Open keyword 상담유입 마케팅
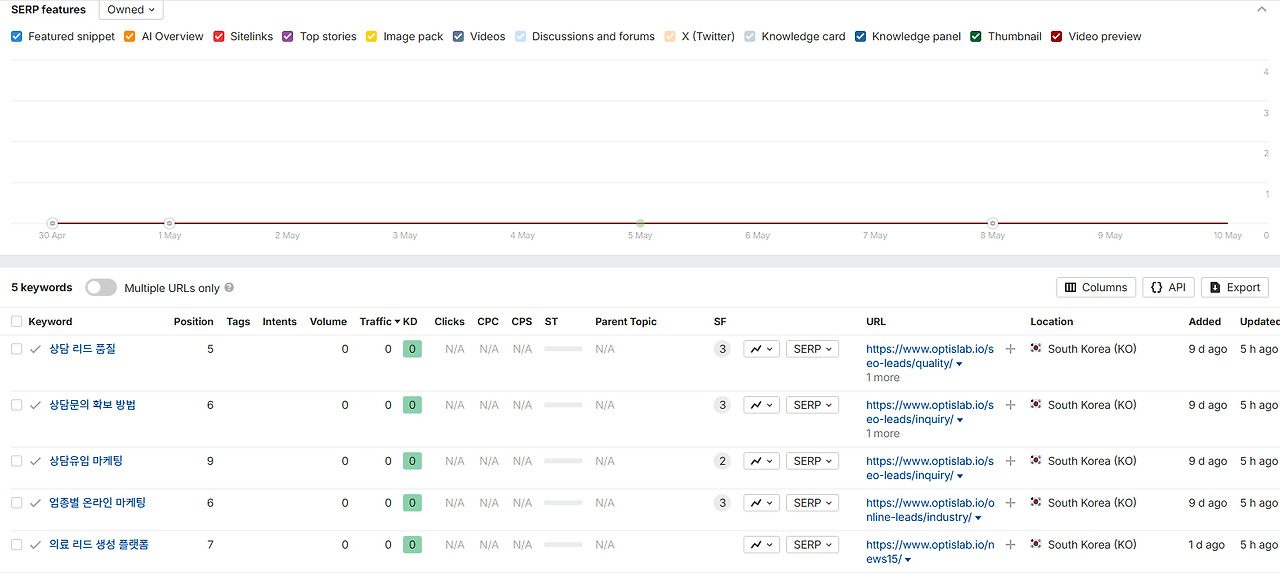The width and height of the screenshot is (1280, 573). coord(86,461)
